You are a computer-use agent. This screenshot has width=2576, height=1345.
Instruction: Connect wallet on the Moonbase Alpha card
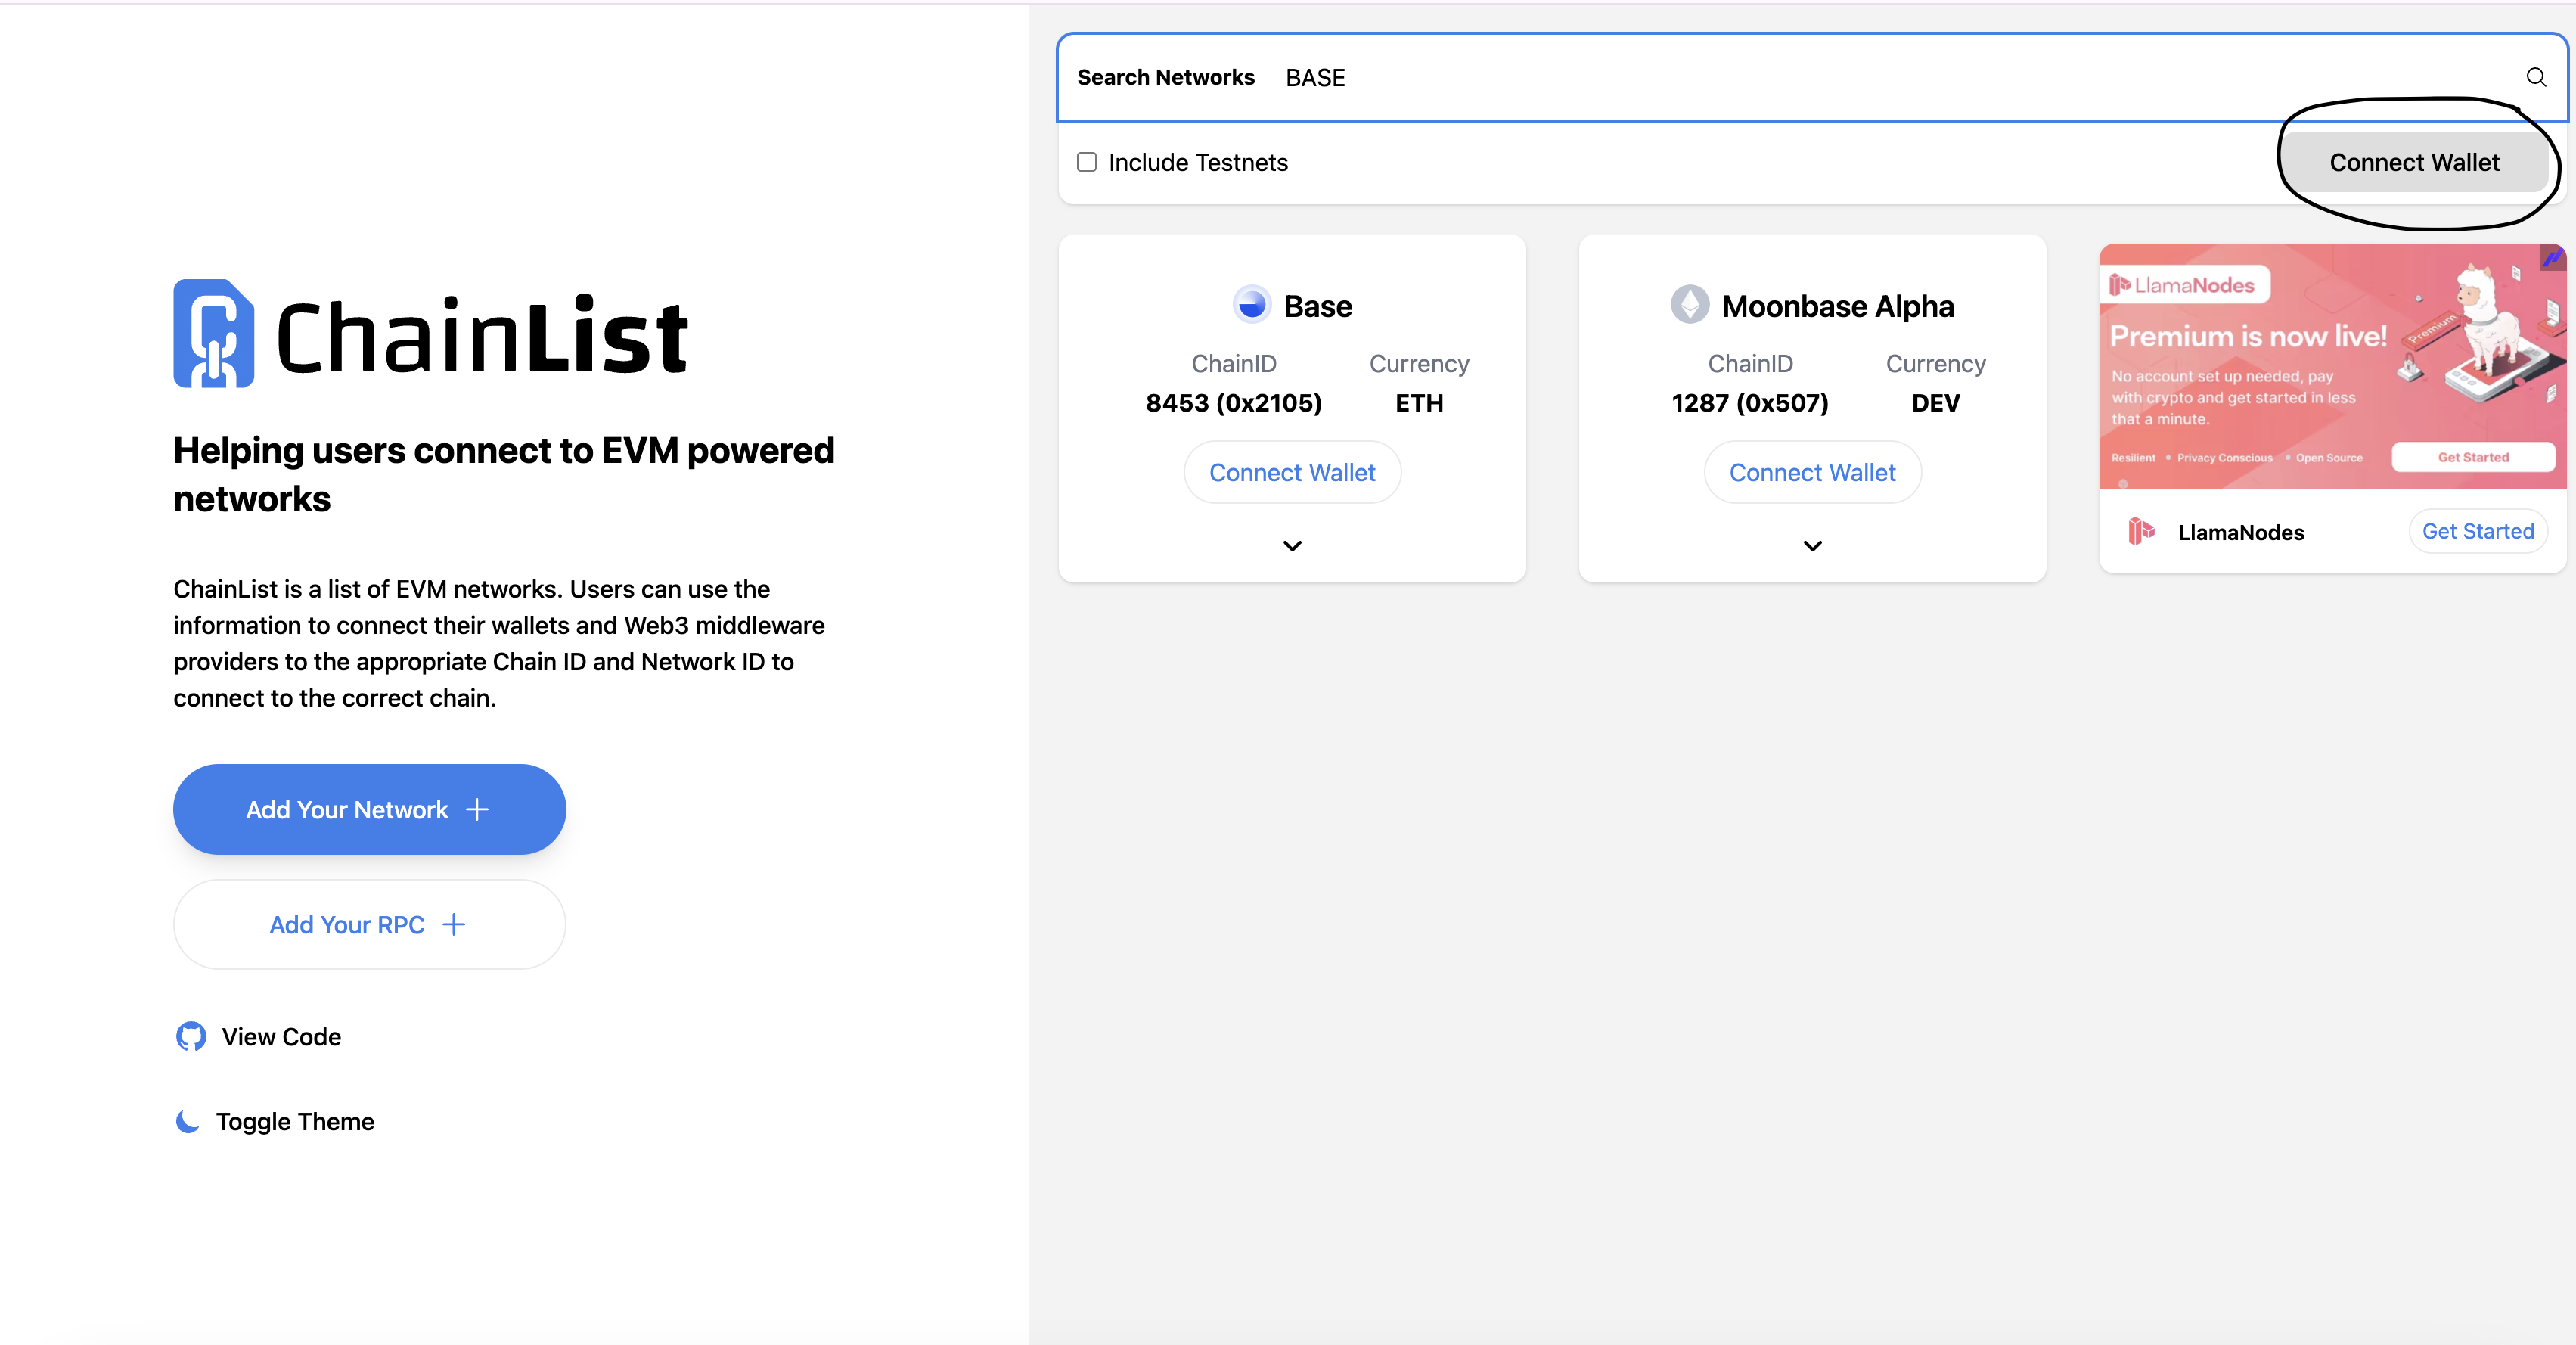(1812, 473)
